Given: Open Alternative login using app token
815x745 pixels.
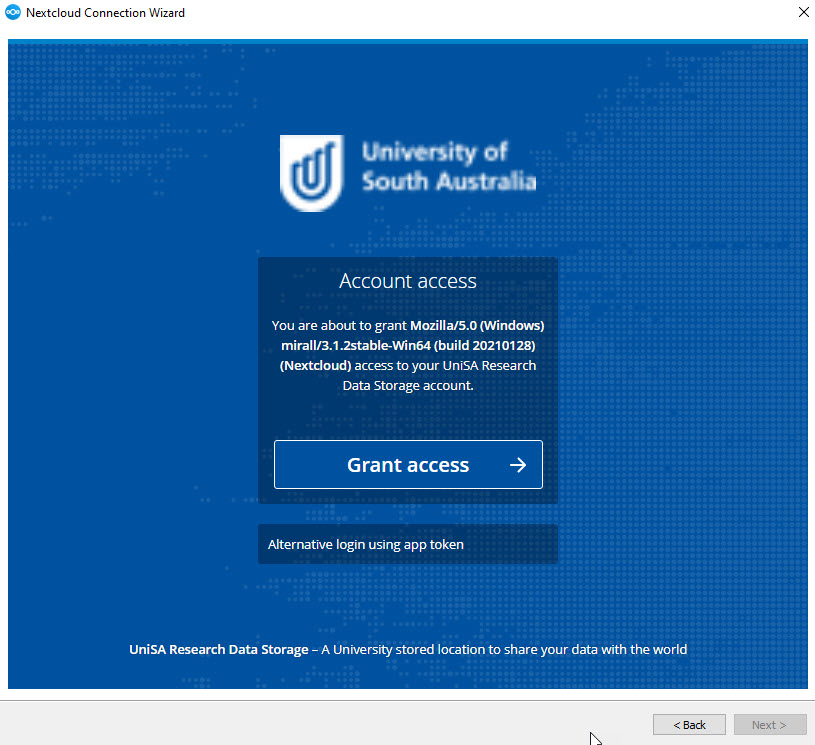Looking at the screenshot, I should [x=366, y=544].
